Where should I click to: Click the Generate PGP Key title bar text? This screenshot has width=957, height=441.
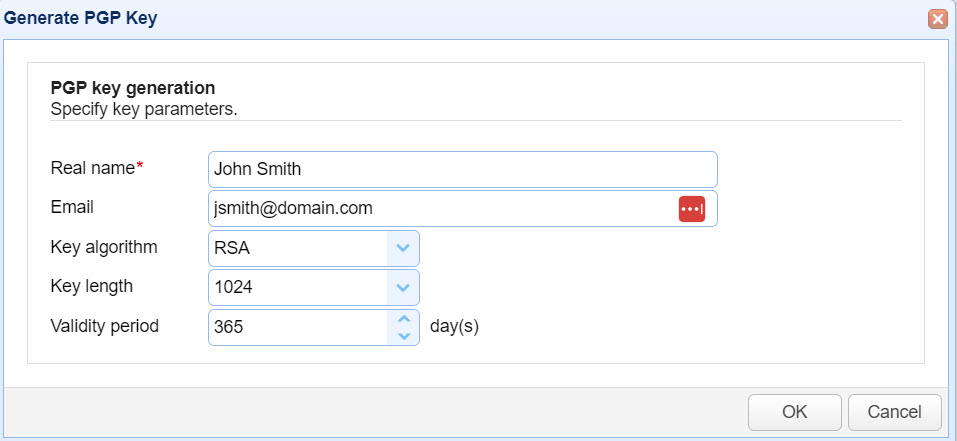point(81,18)
